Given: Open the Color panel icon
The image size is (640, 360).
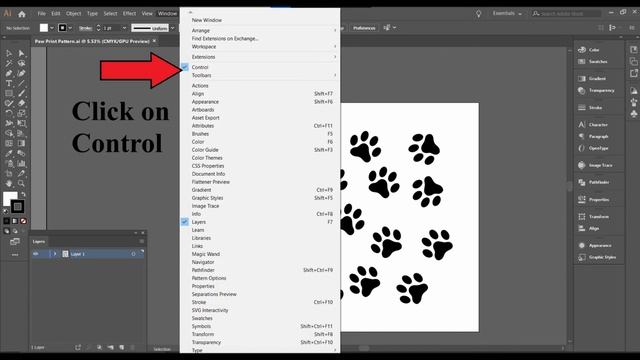Looking at the screenshot, I should [582, 49].
